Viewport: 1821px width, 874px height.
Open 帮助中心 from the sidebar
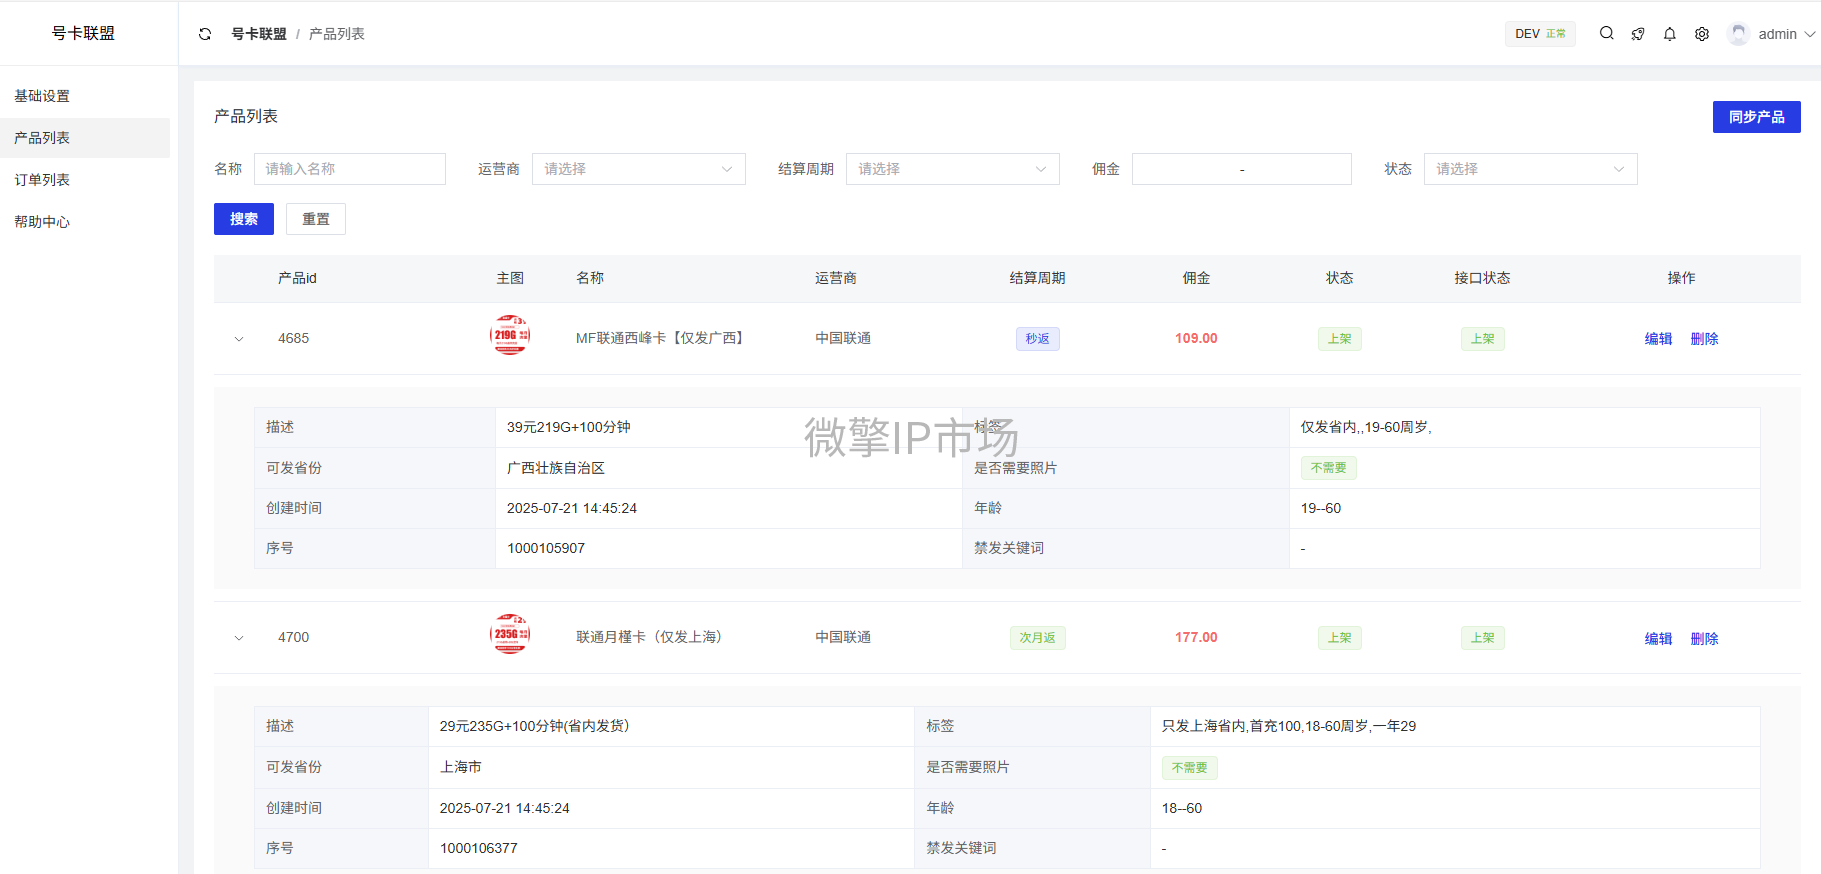coord(42,222)
